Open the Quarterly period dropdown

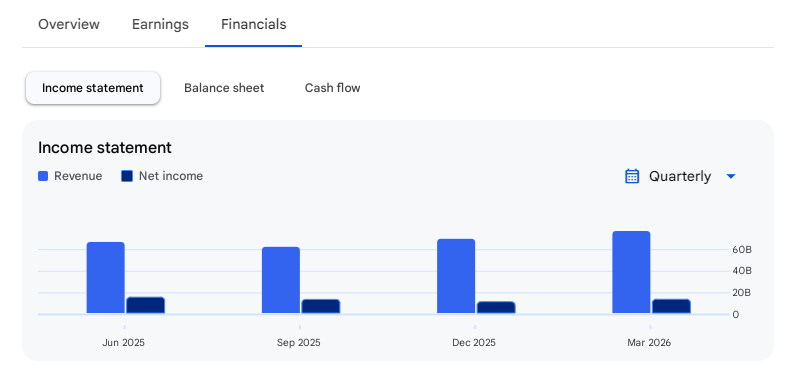[x=681, y=176]
